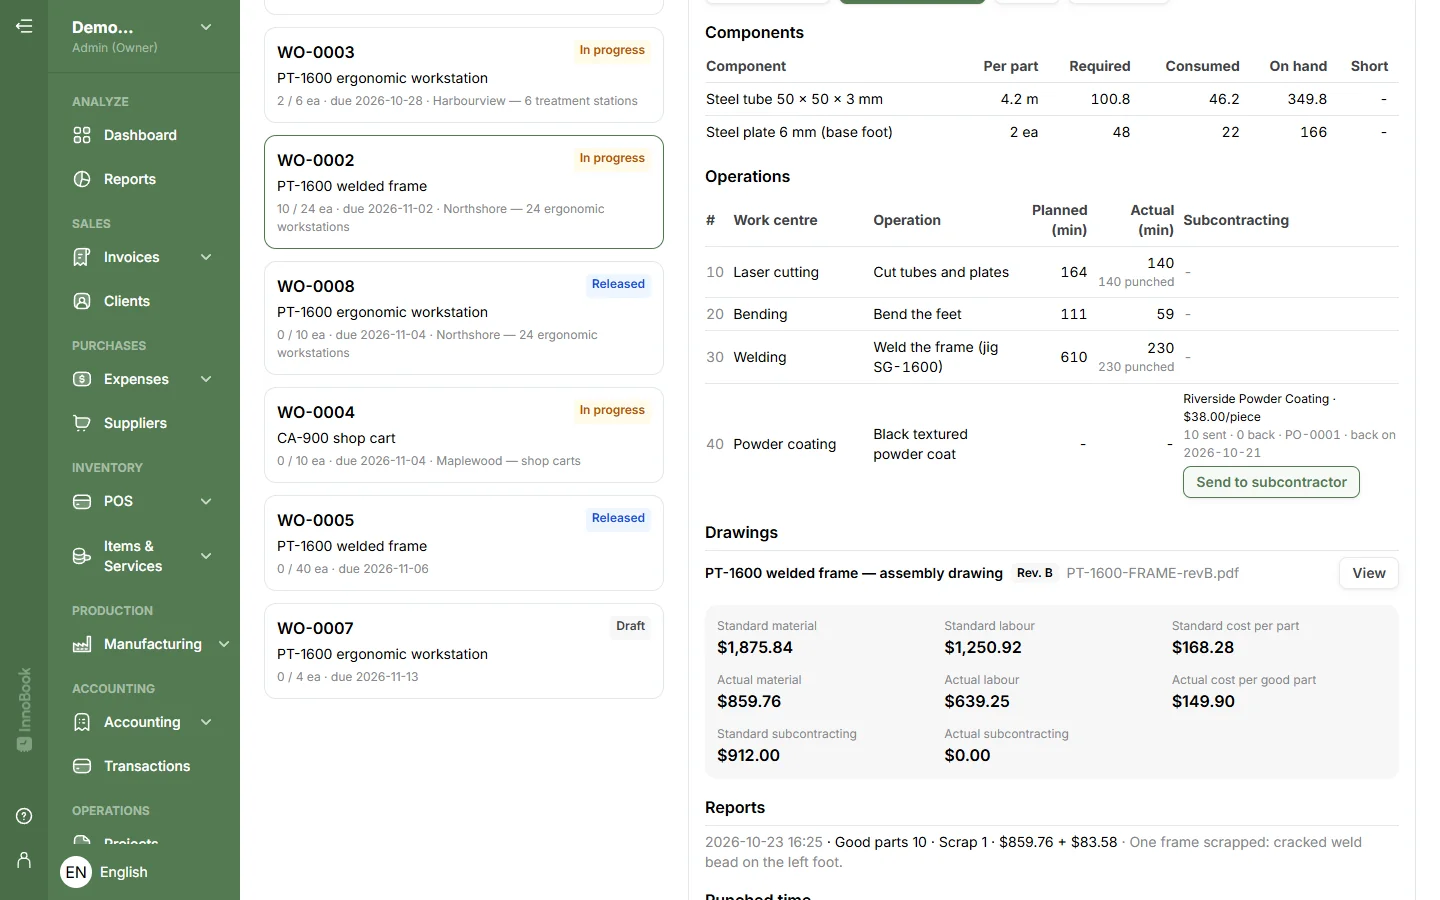
Task: Open the Dashboard grid icon
Action: pyautogui.click(x=82, y=135)
